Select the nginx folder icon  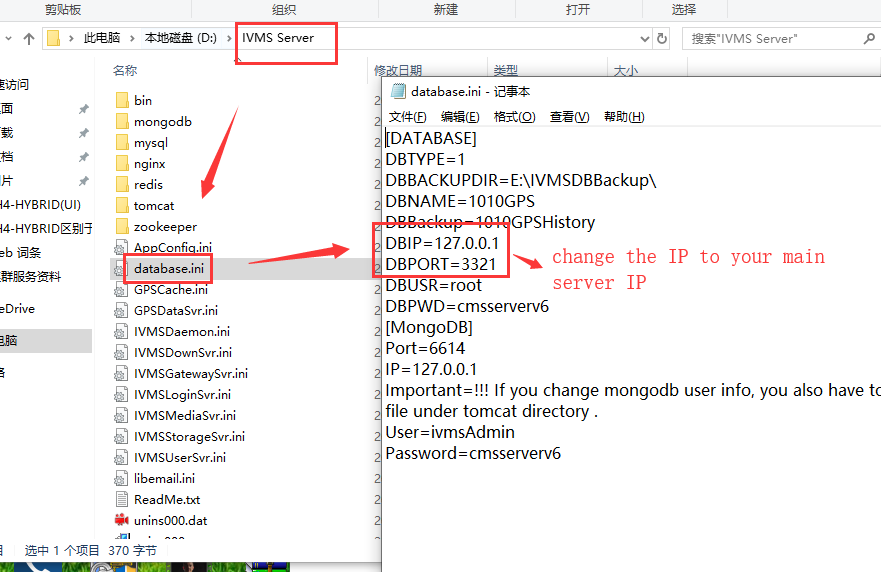(x=122, y=164)
